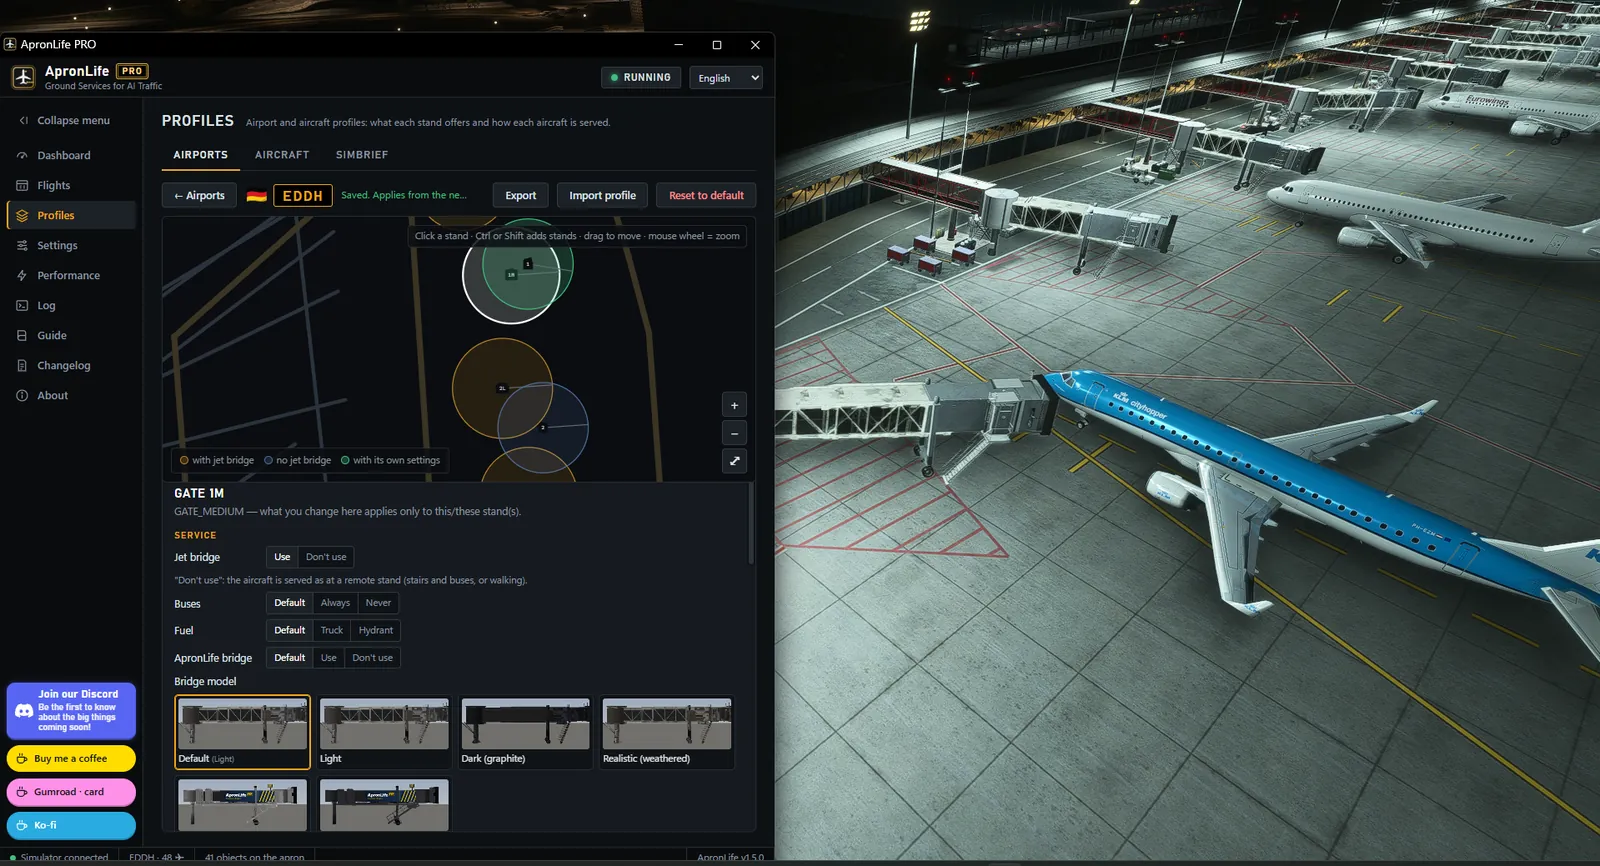Set ApronLife bridge to Use
Image resolution: width=1600 pixels, height=866 pixels.
329,658
